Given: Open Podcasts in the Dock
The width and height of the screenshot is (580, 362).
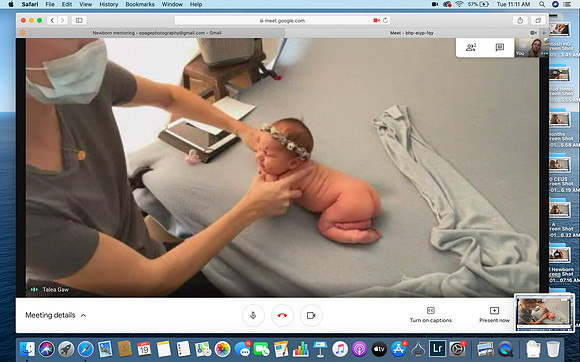Looking at the screenshot, I should (x=359, y=349).
